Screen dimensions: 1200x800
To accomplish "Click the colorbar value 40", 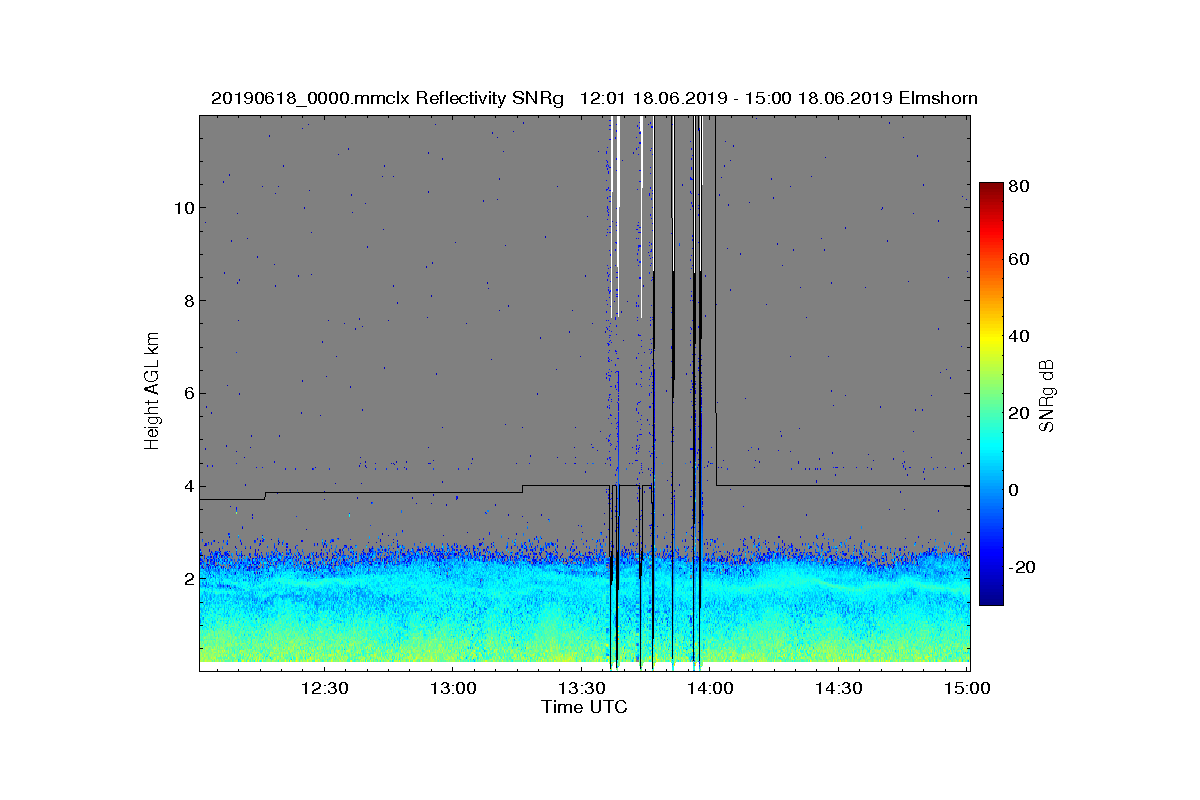I will click(x=1020, y=336).
